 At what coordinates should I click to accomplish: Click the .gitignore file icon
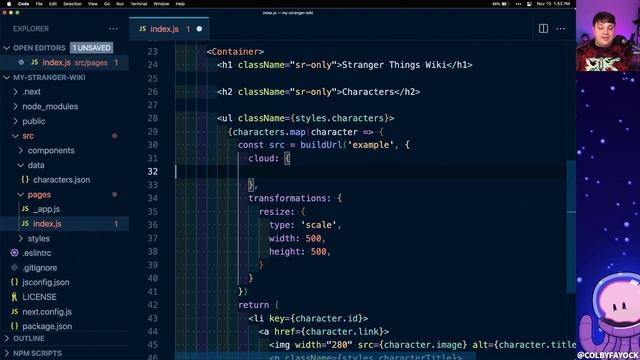[x=14, y=268]
